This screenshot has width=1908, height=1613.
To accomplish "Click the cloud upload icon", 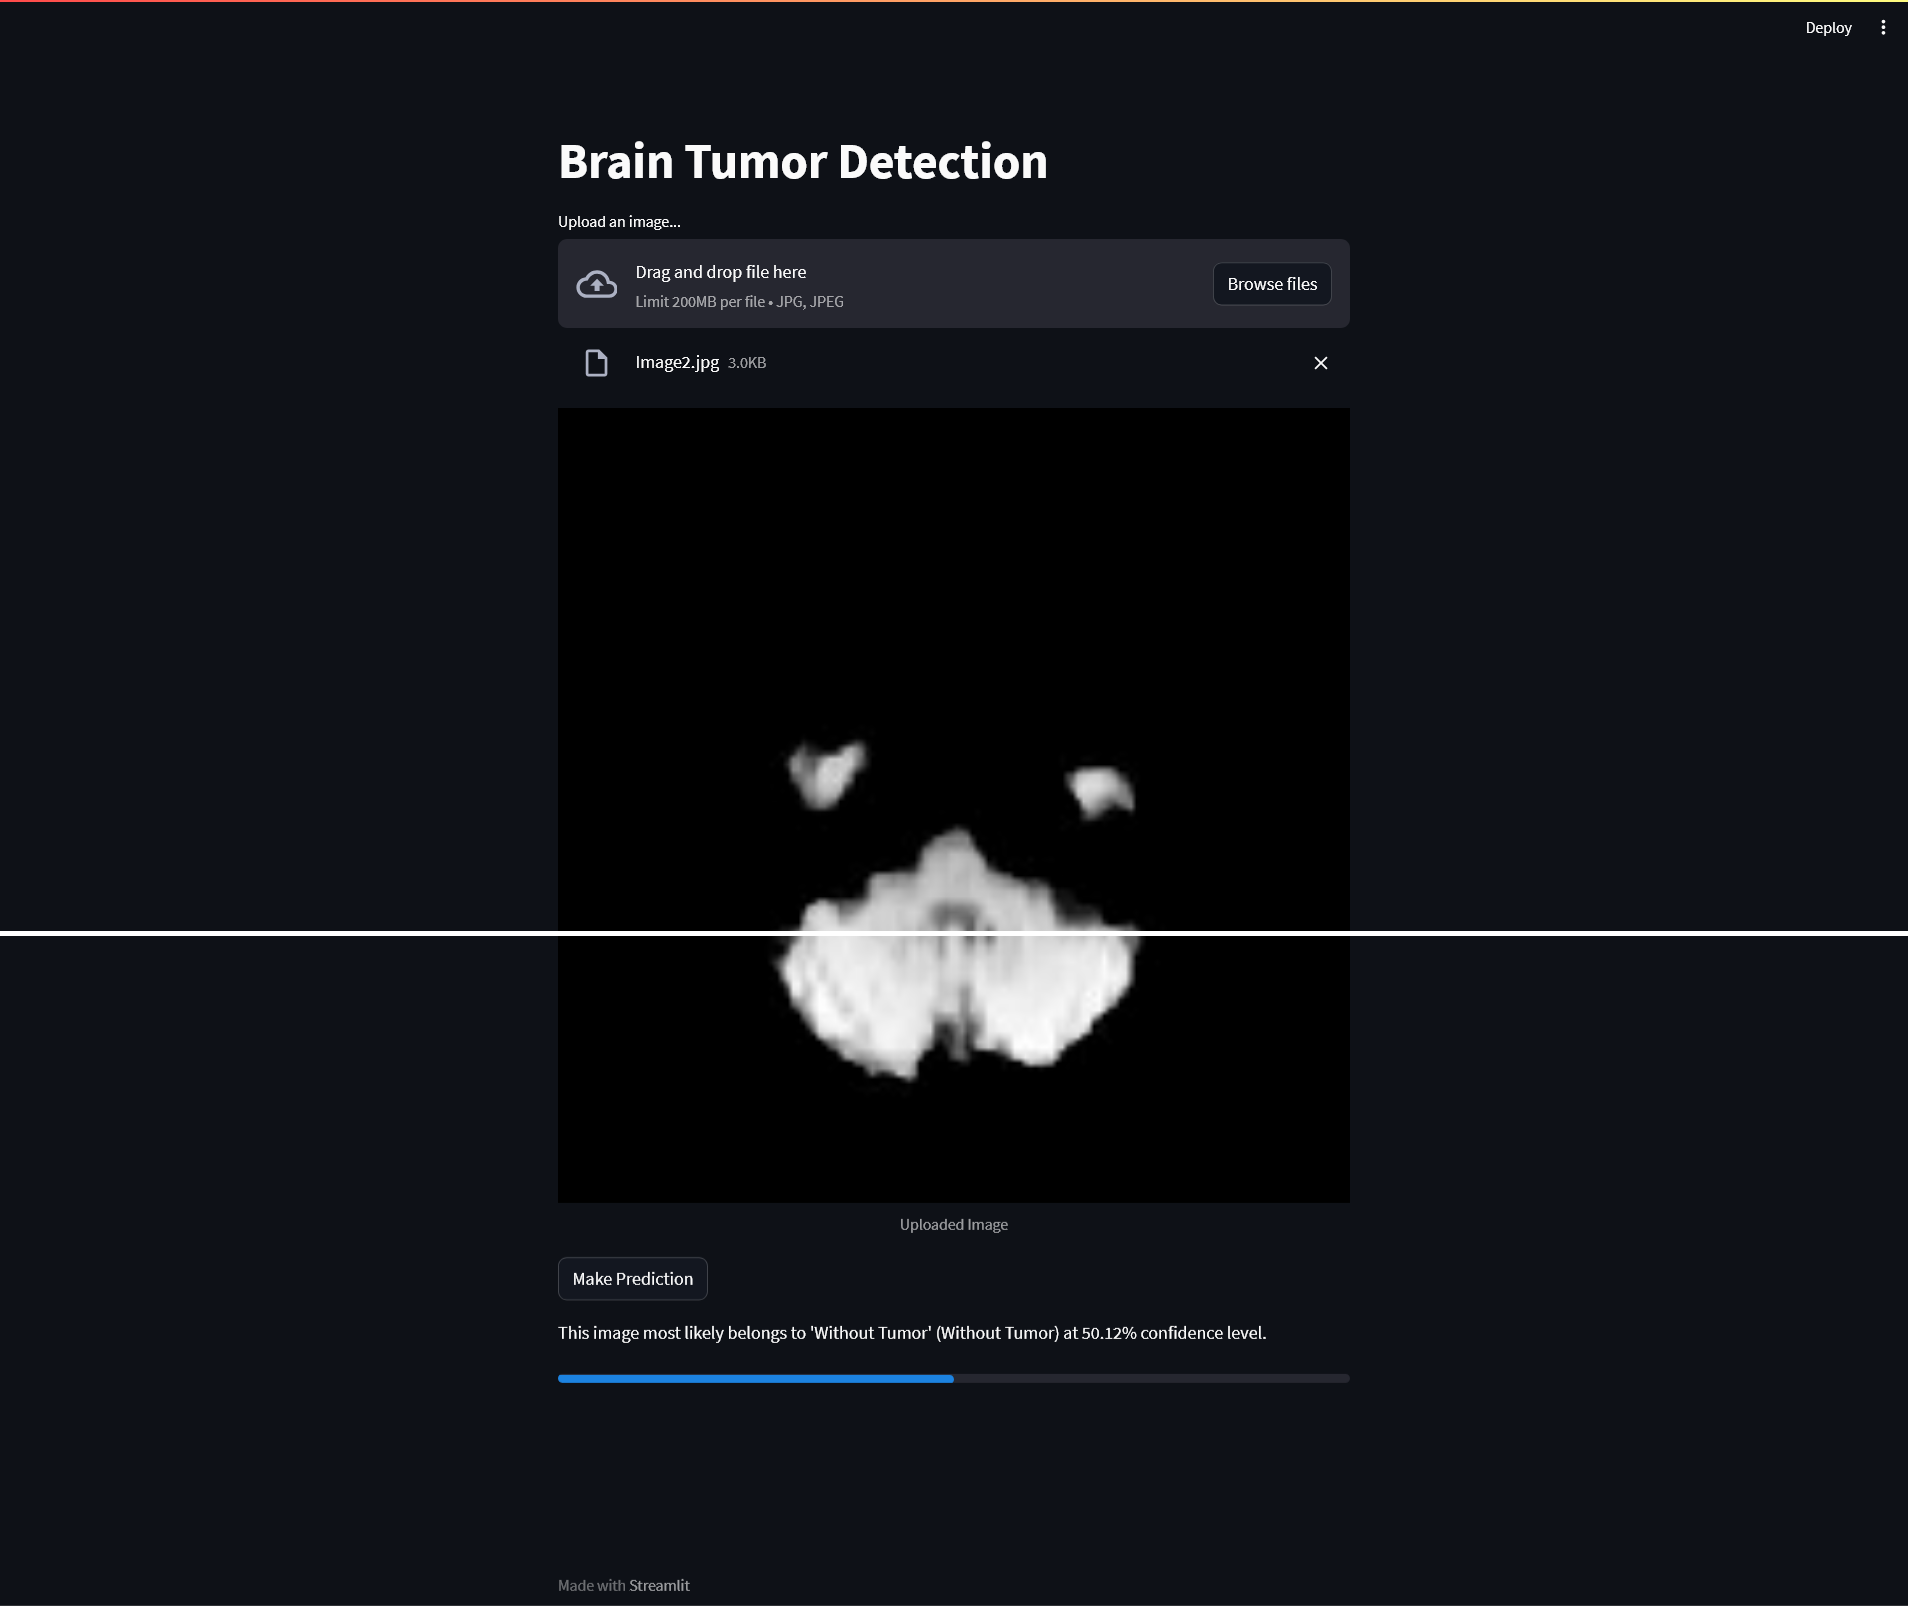I will (x=595, y=284).
